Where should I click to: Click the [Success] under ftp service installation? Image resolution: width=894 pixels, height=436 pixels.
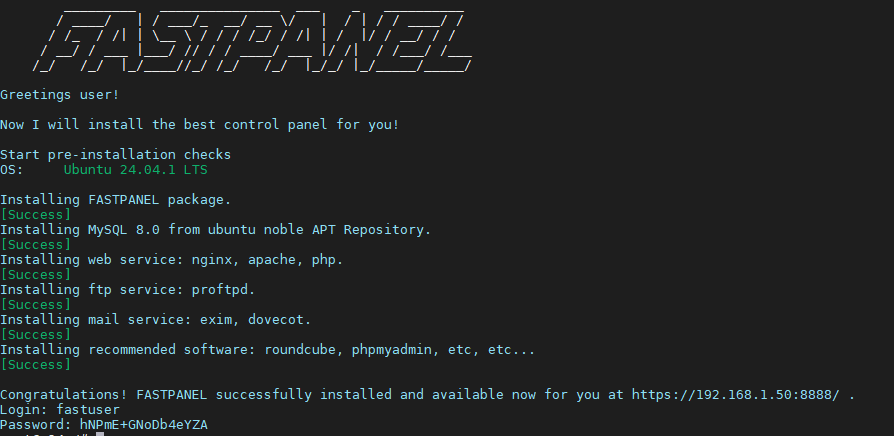click(x=35, y=304)
